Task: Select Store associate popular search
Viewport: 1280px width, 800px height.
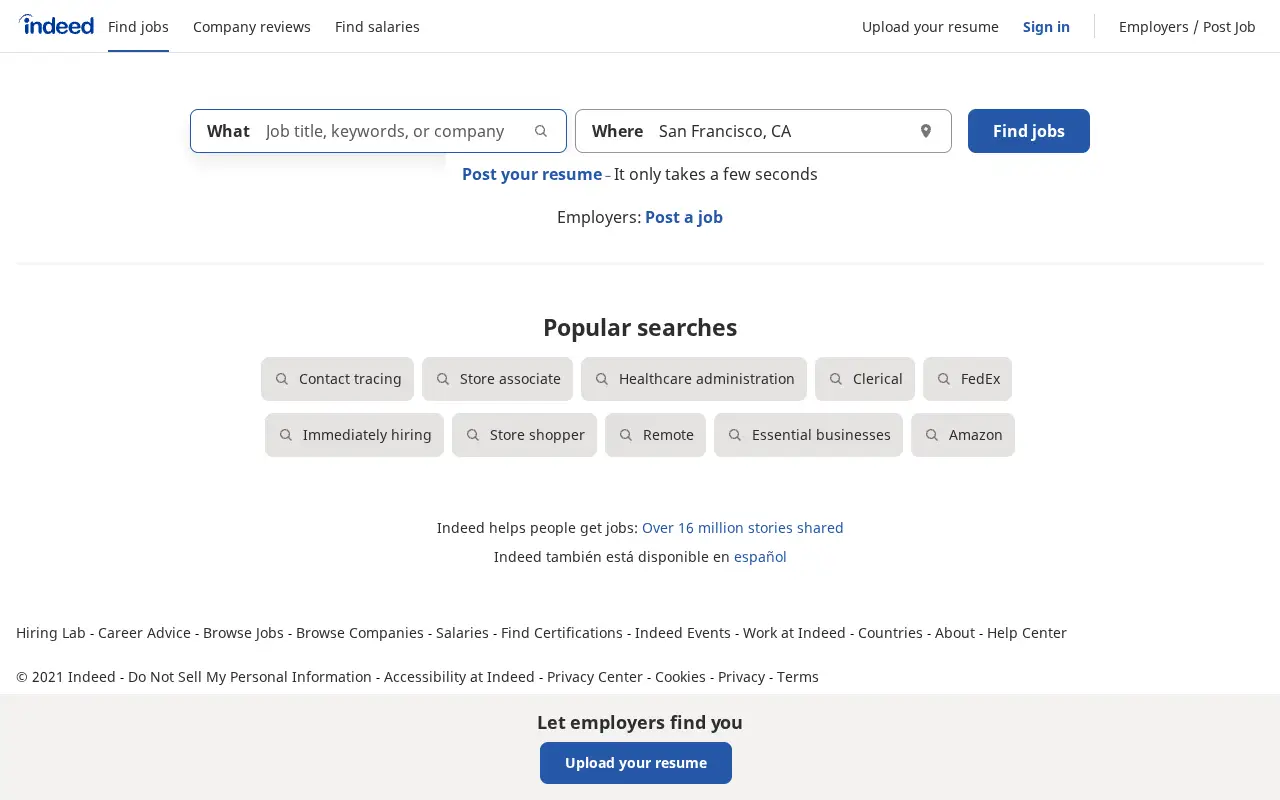Action: click(497, 379)
